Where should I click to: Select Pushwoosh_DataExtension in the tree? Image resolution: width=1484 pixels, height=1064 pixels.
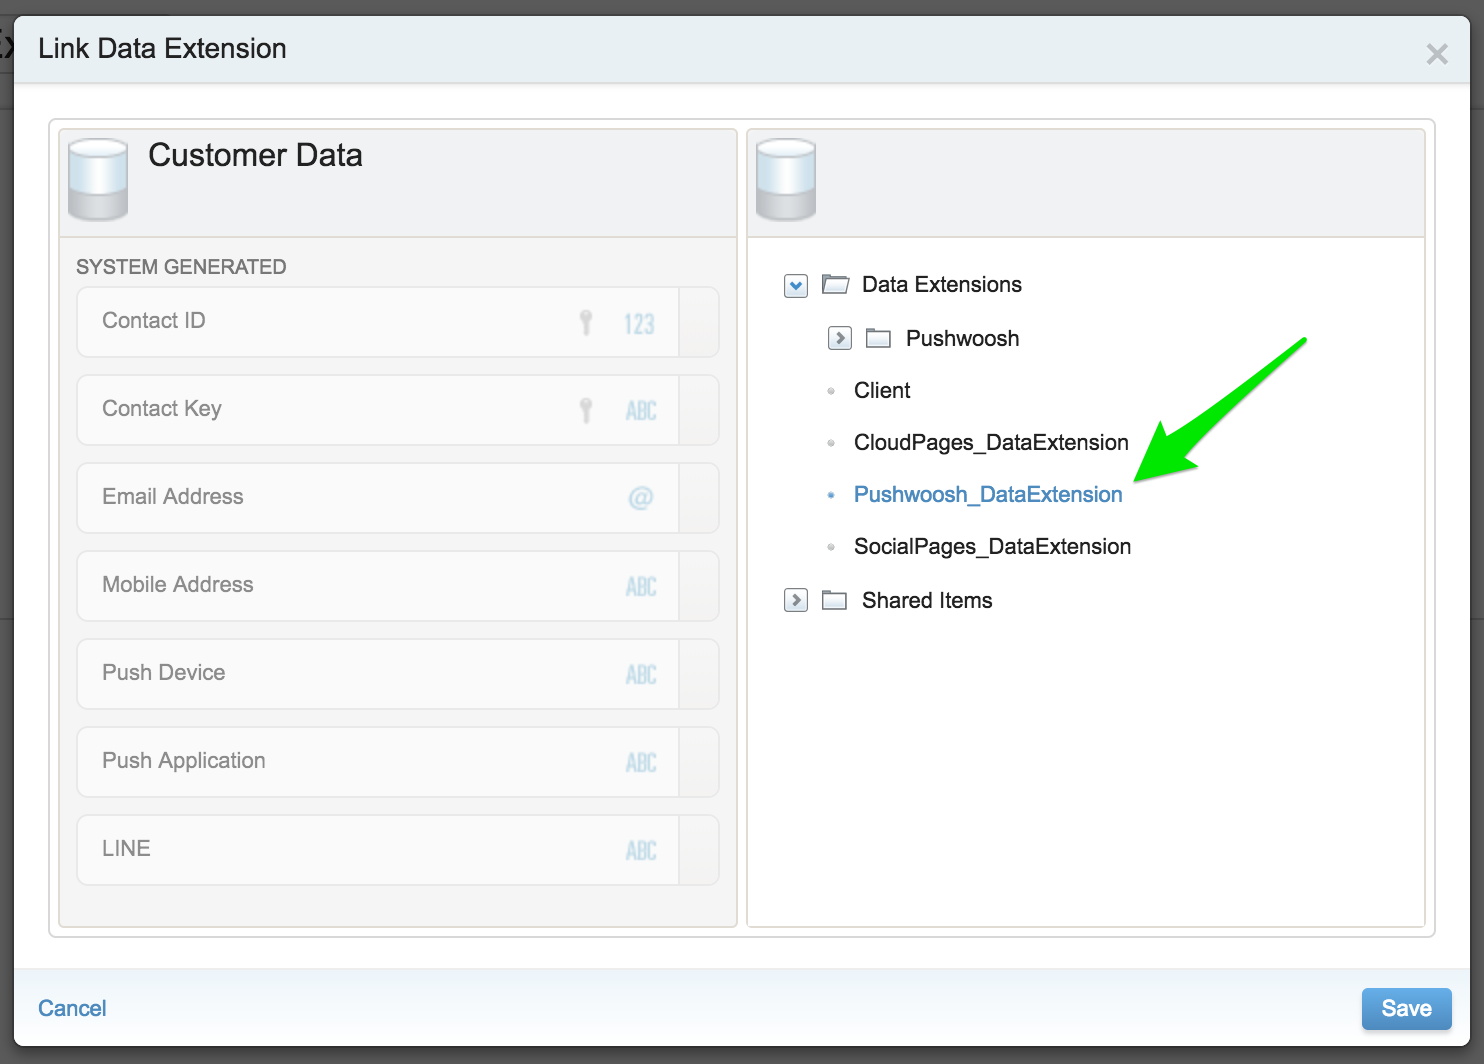point(988,494)
